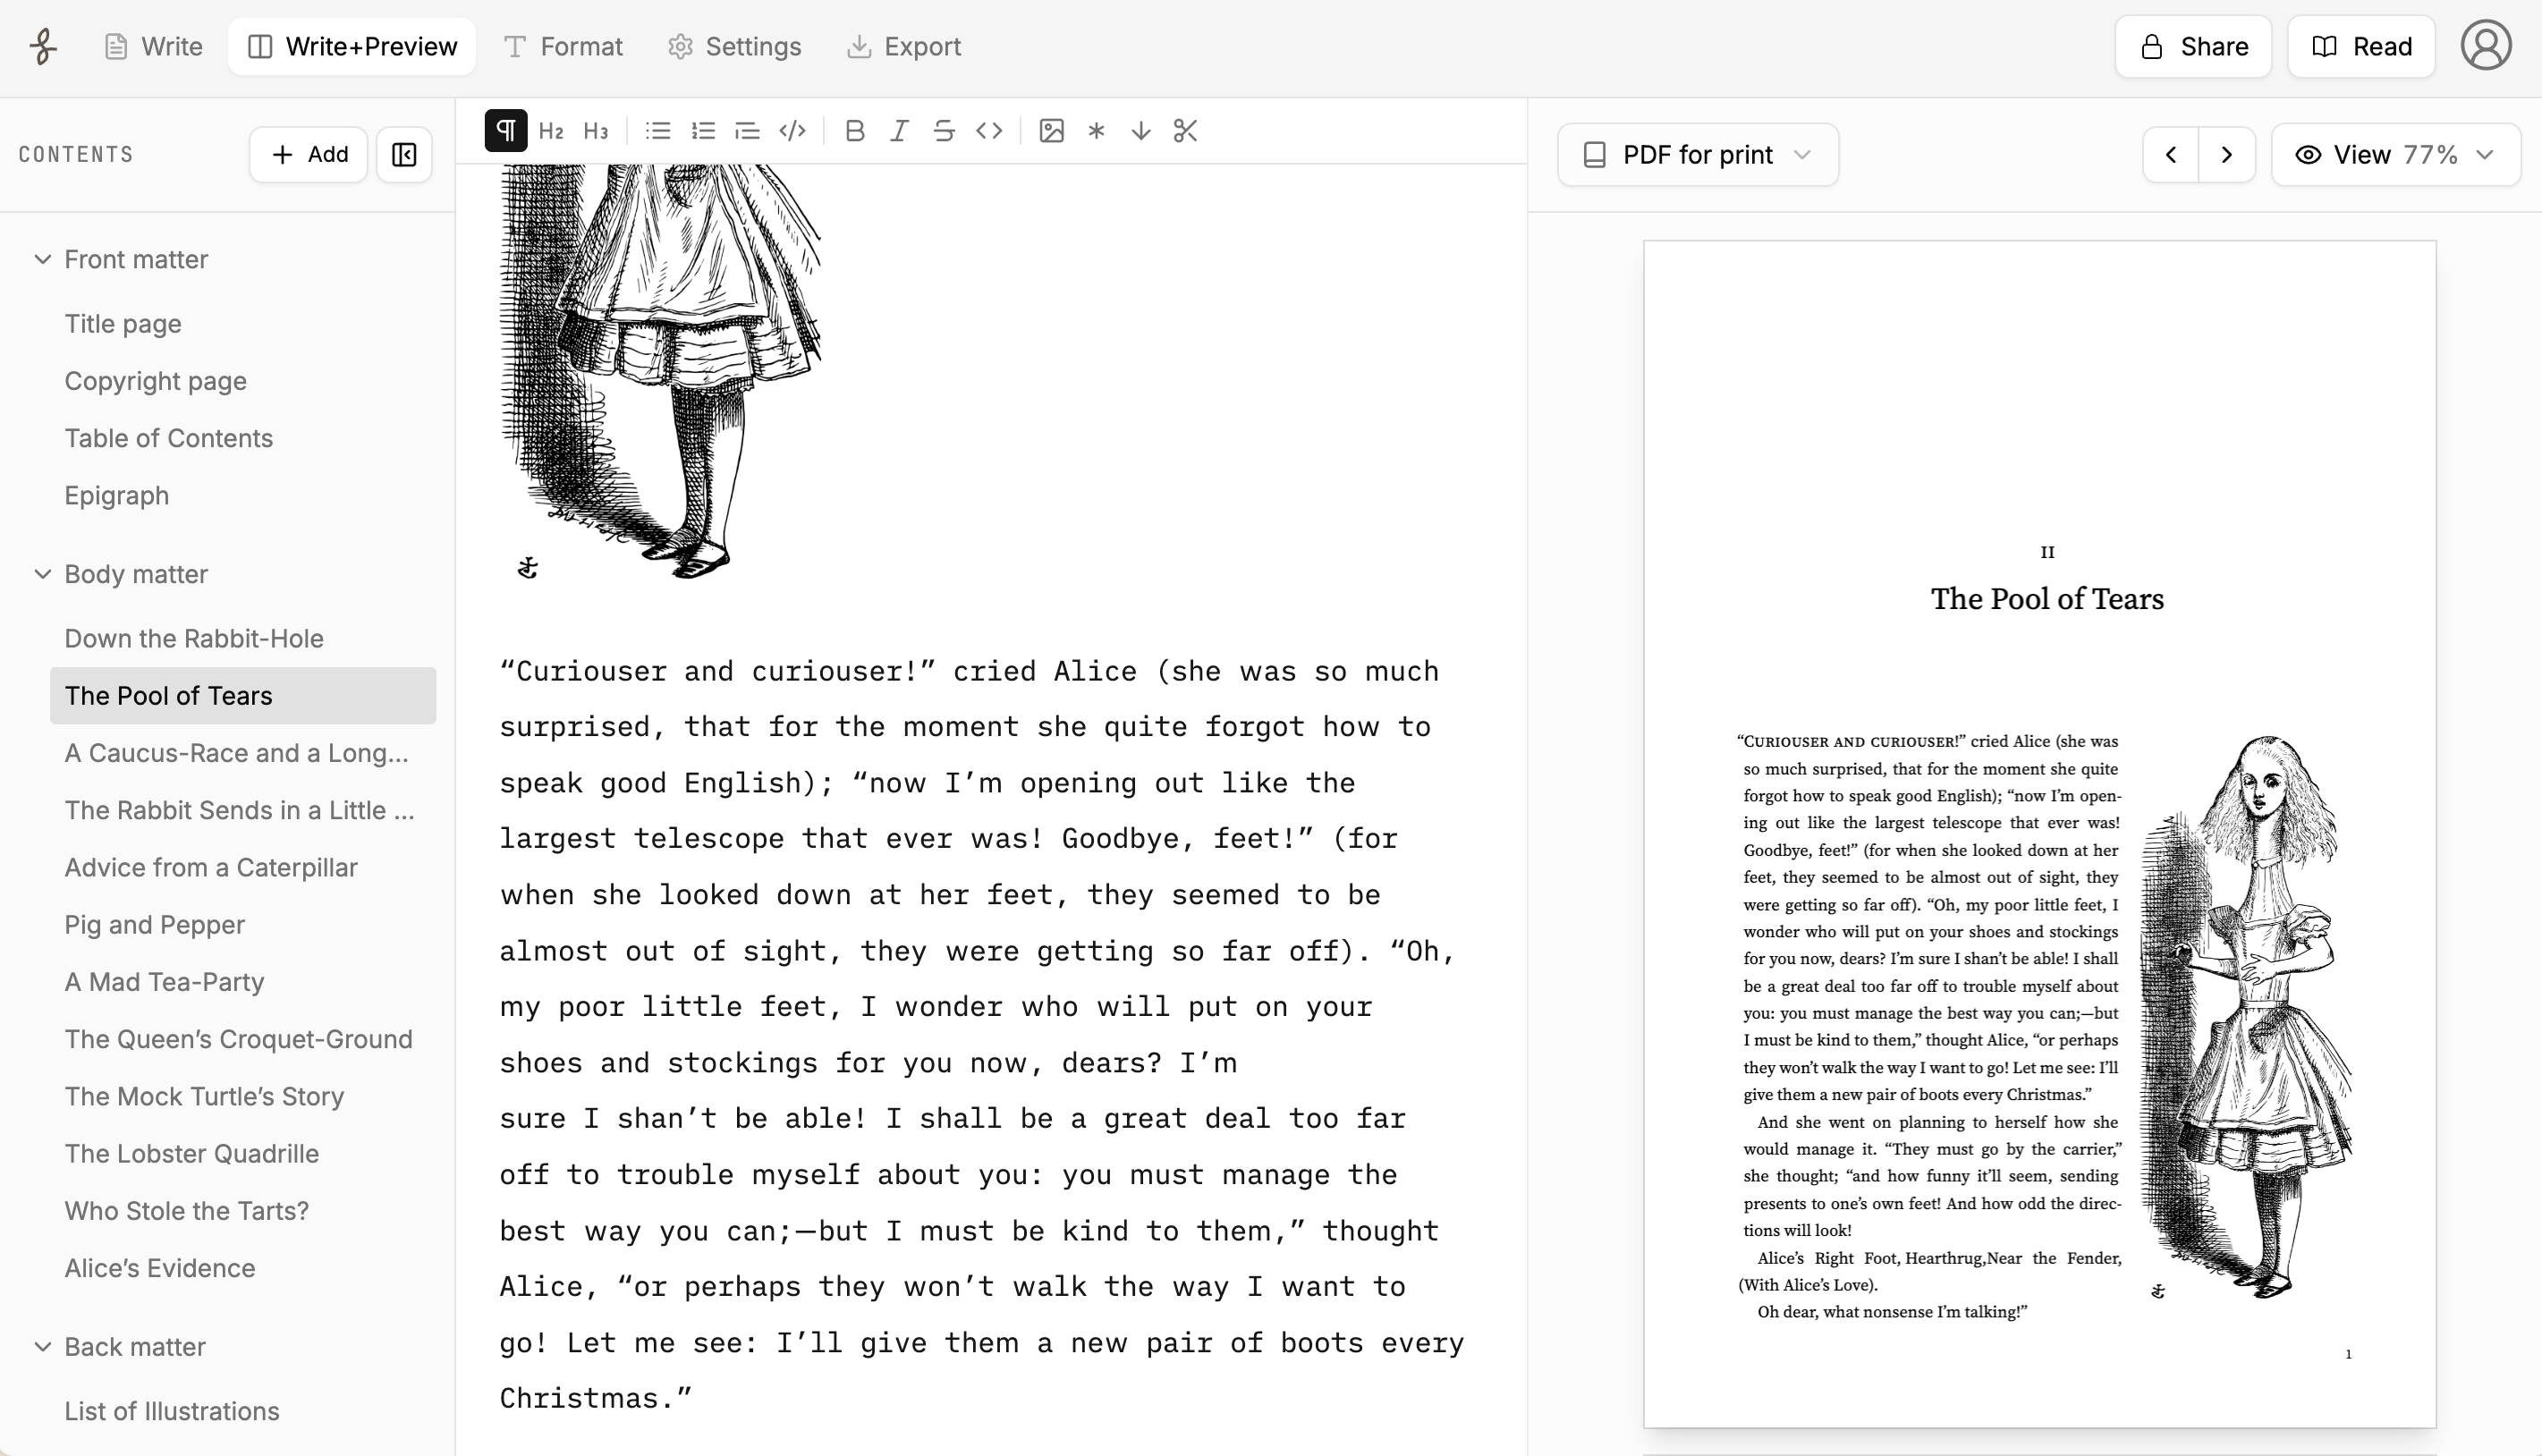Open the View 77% zoom dropdown

click(2396, 155)
